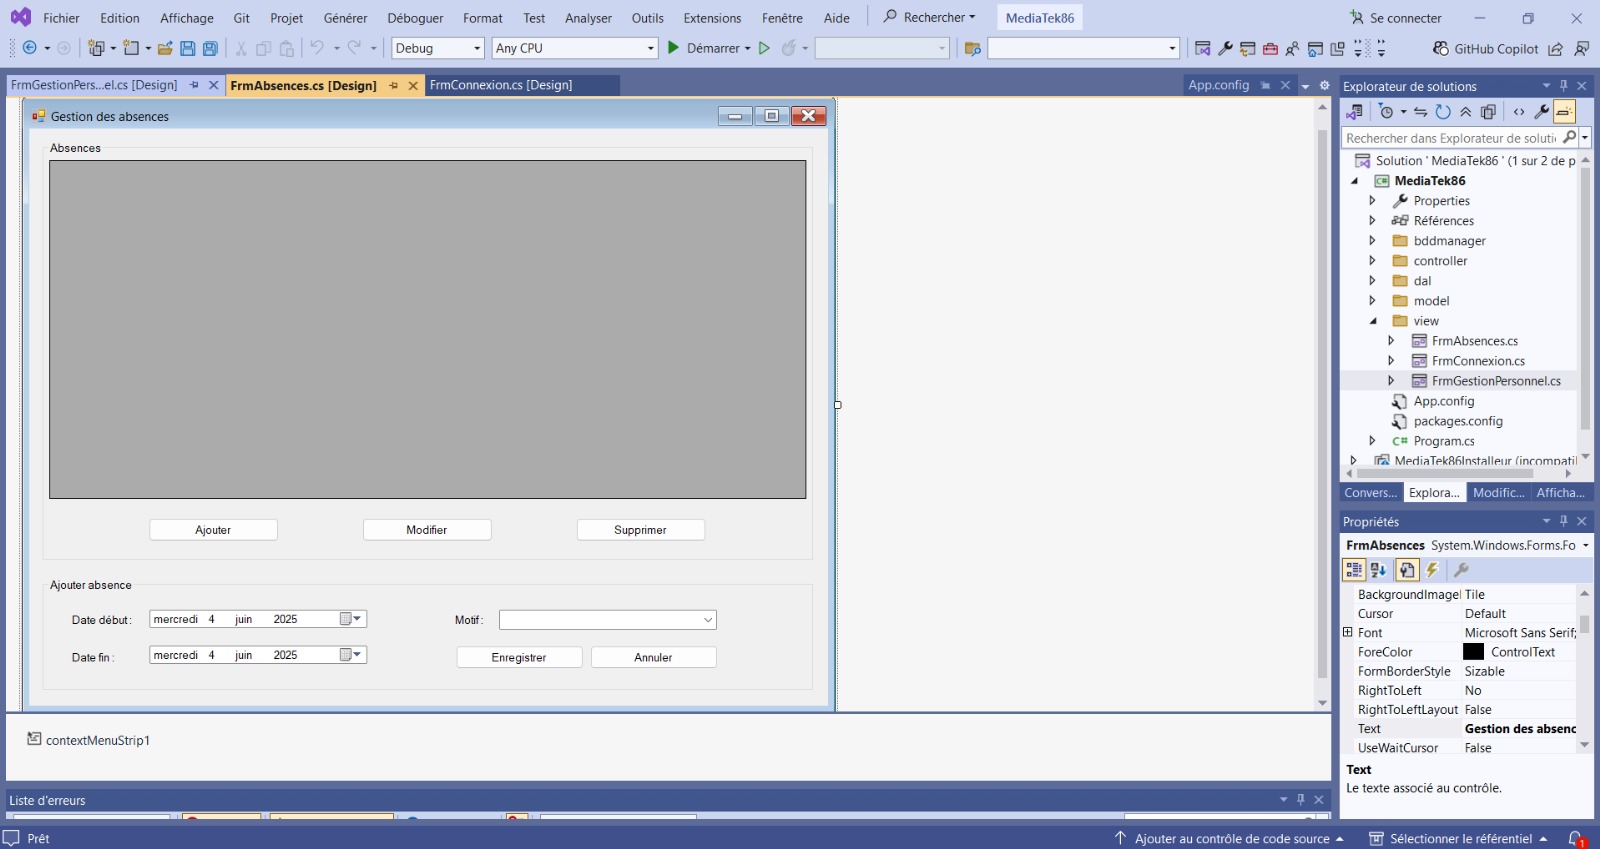Expand the controller folder
The width and height of the screenshot is (1600, 849).
[1372, 261]
